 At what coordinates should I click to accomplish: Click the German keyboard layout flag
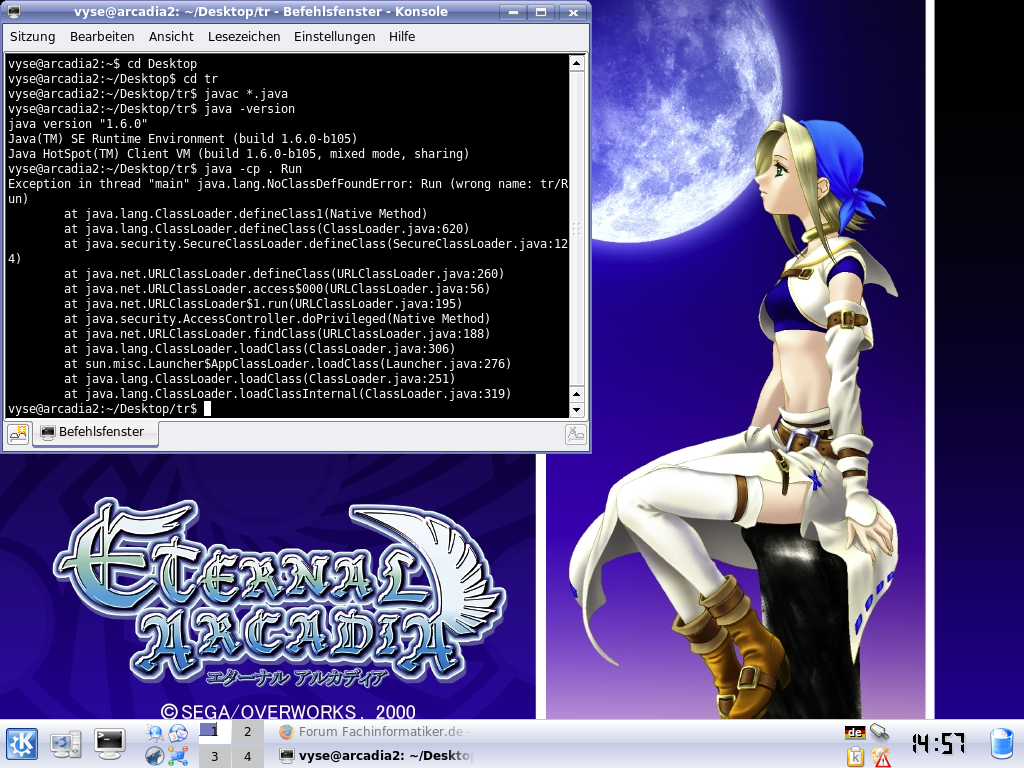coord(855,733)
